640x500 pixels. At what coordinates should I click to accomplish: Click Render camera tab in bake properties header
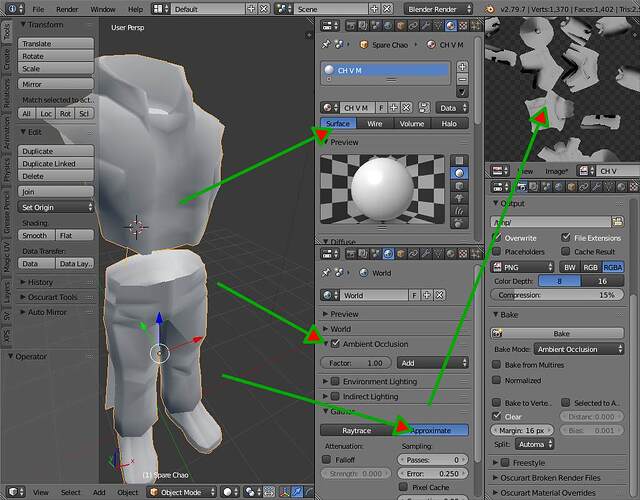[x=522, y=187]
